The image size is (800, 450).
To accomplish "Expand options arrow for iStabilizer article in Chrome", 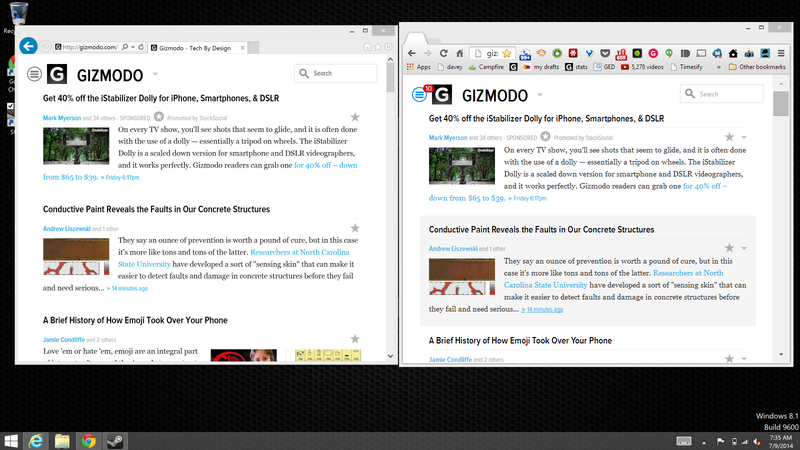I will pos(744,137).
